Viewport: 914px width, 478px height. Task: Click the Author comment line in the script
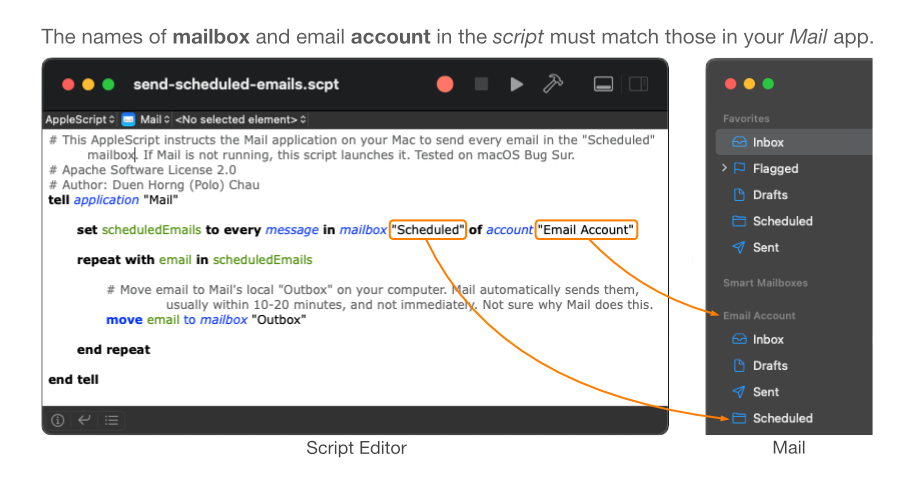click(154, 185)
